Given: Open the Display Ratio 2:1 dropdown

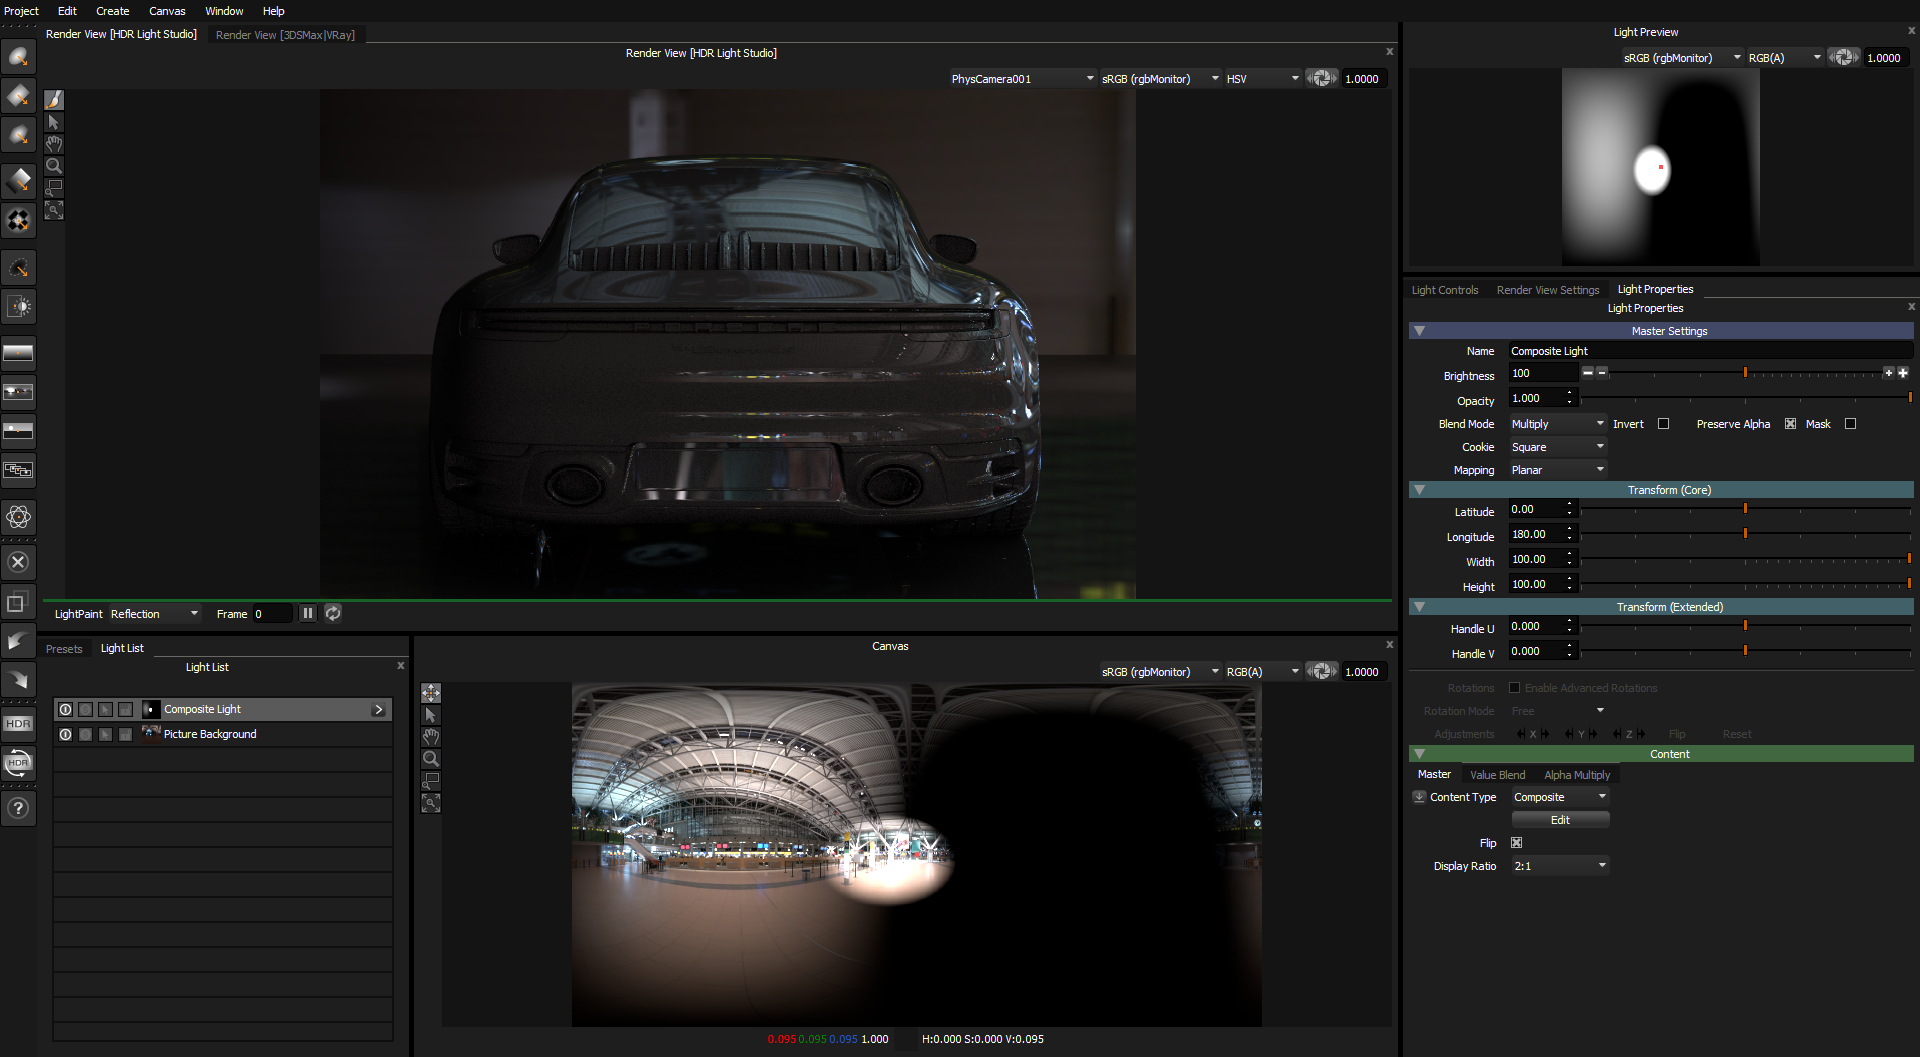Looking at the screenshot, I should 1560,866.
